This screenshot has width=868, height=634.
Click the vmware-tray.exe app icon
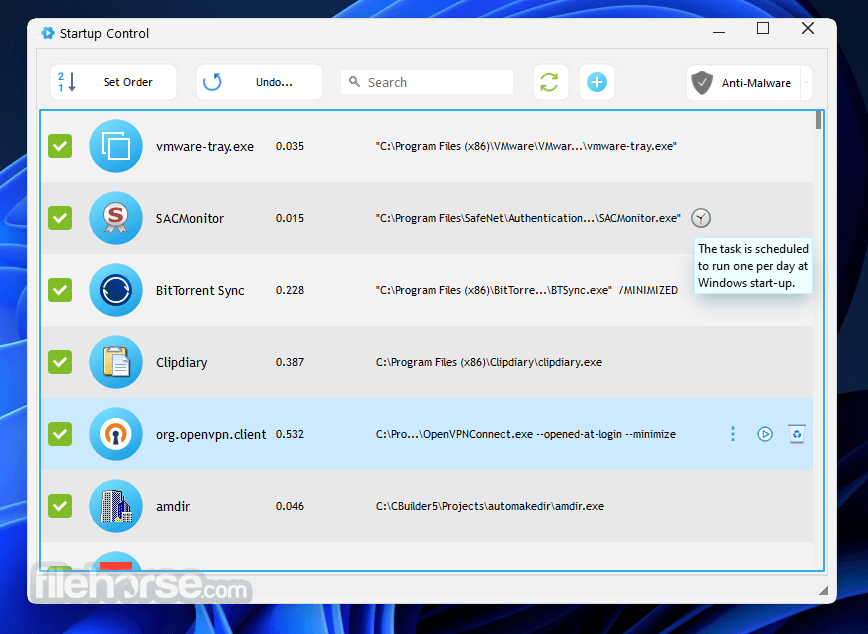(116, 146)
